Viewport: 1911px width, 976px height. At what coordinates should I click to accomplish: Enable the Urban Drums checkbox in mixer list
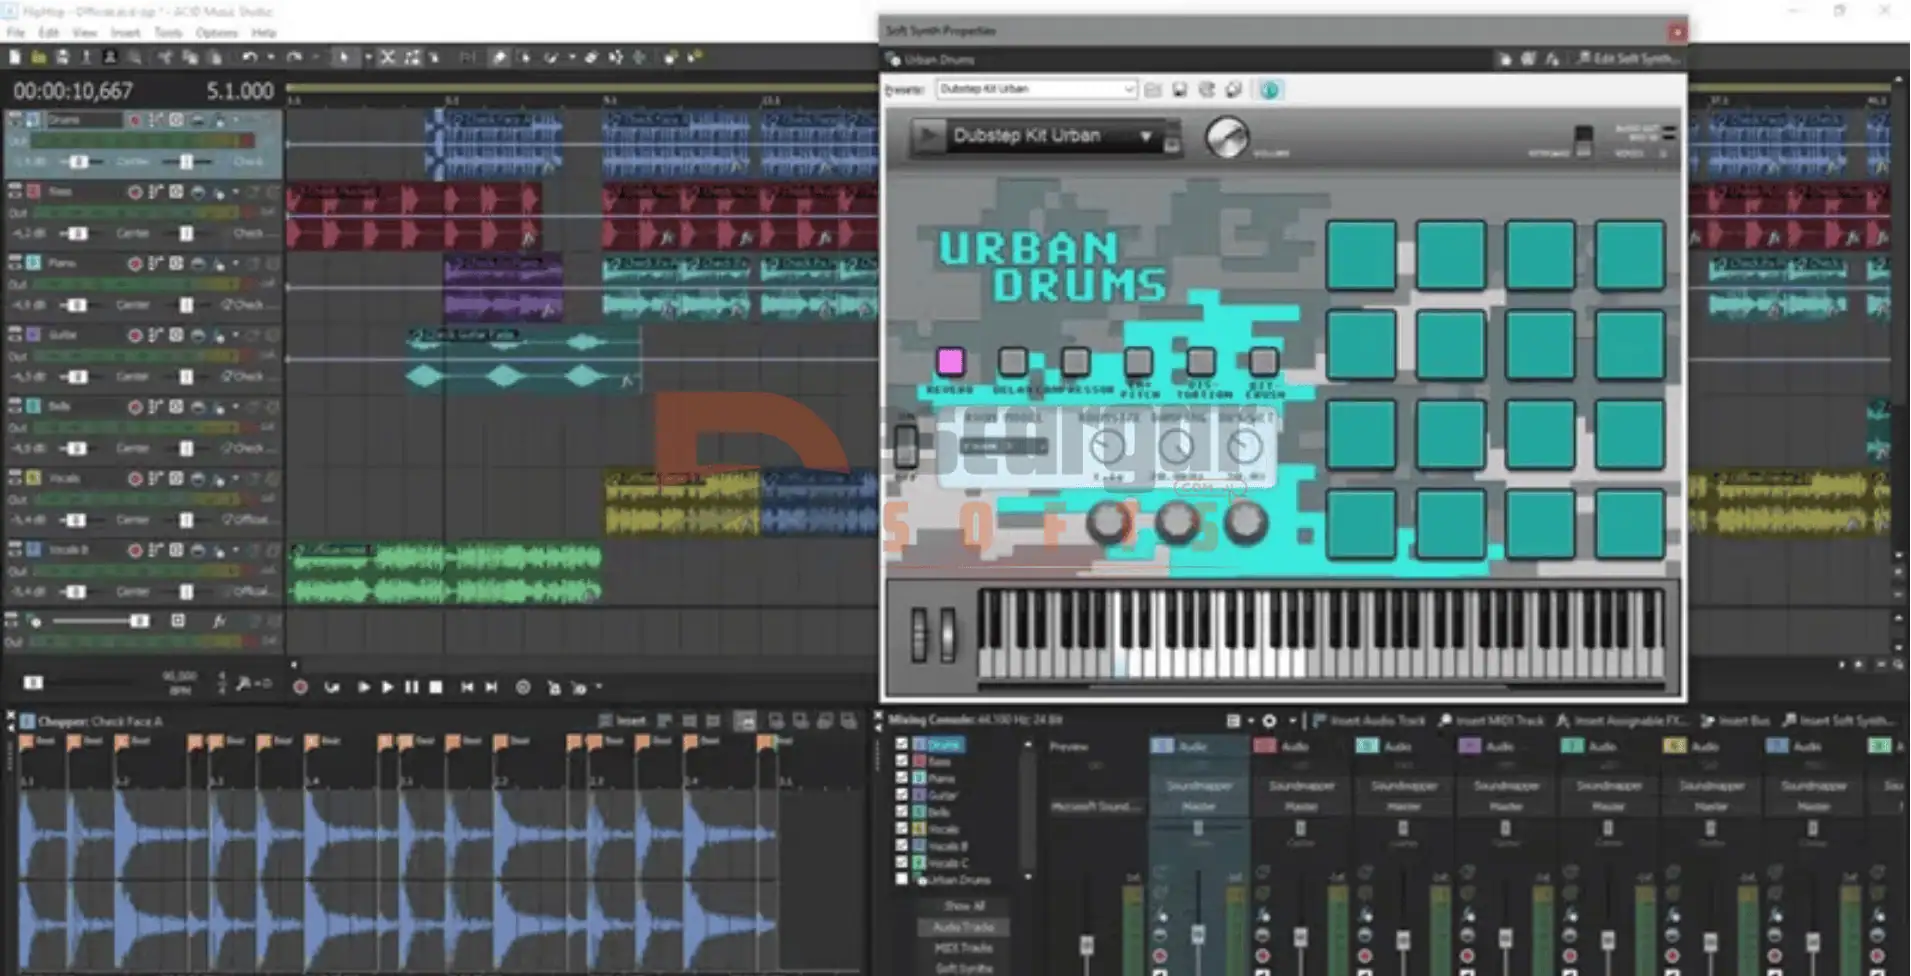[901, 879]
